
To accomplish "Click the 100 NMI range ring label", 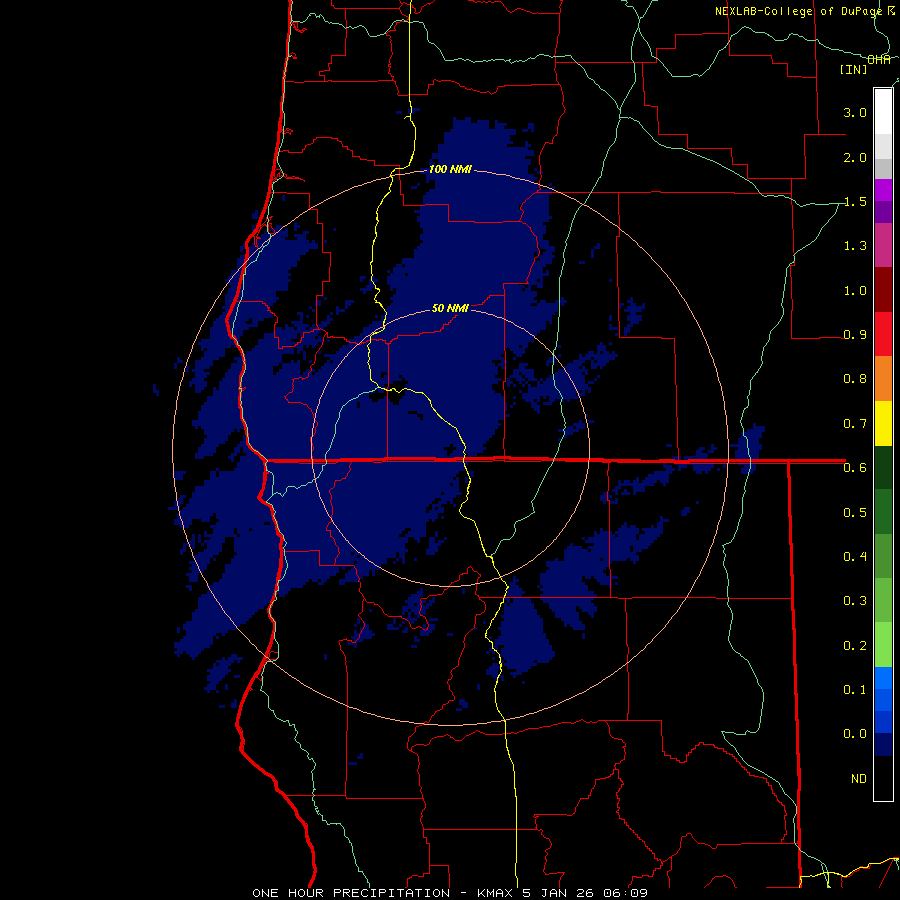I will [450, 169].
